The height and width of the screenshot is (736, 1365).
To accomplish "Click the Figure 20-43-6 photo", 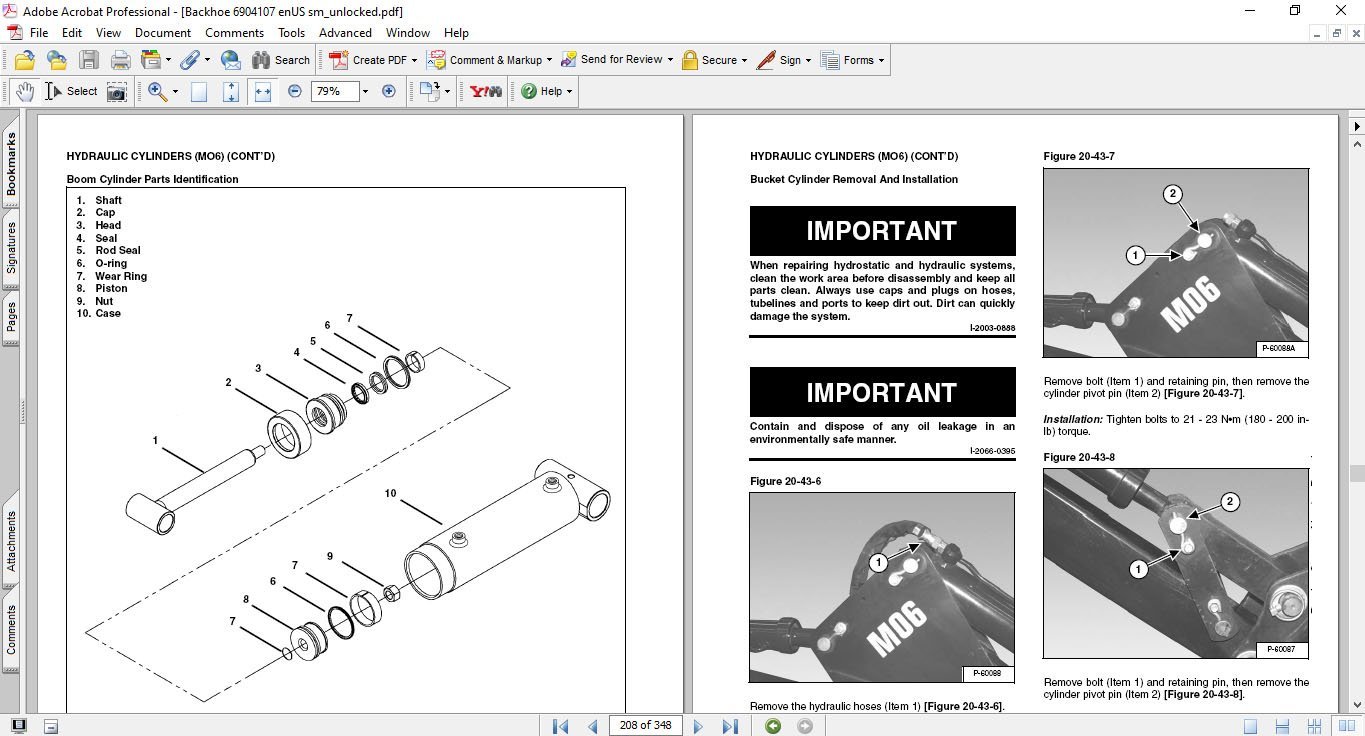I will [882, 587].
